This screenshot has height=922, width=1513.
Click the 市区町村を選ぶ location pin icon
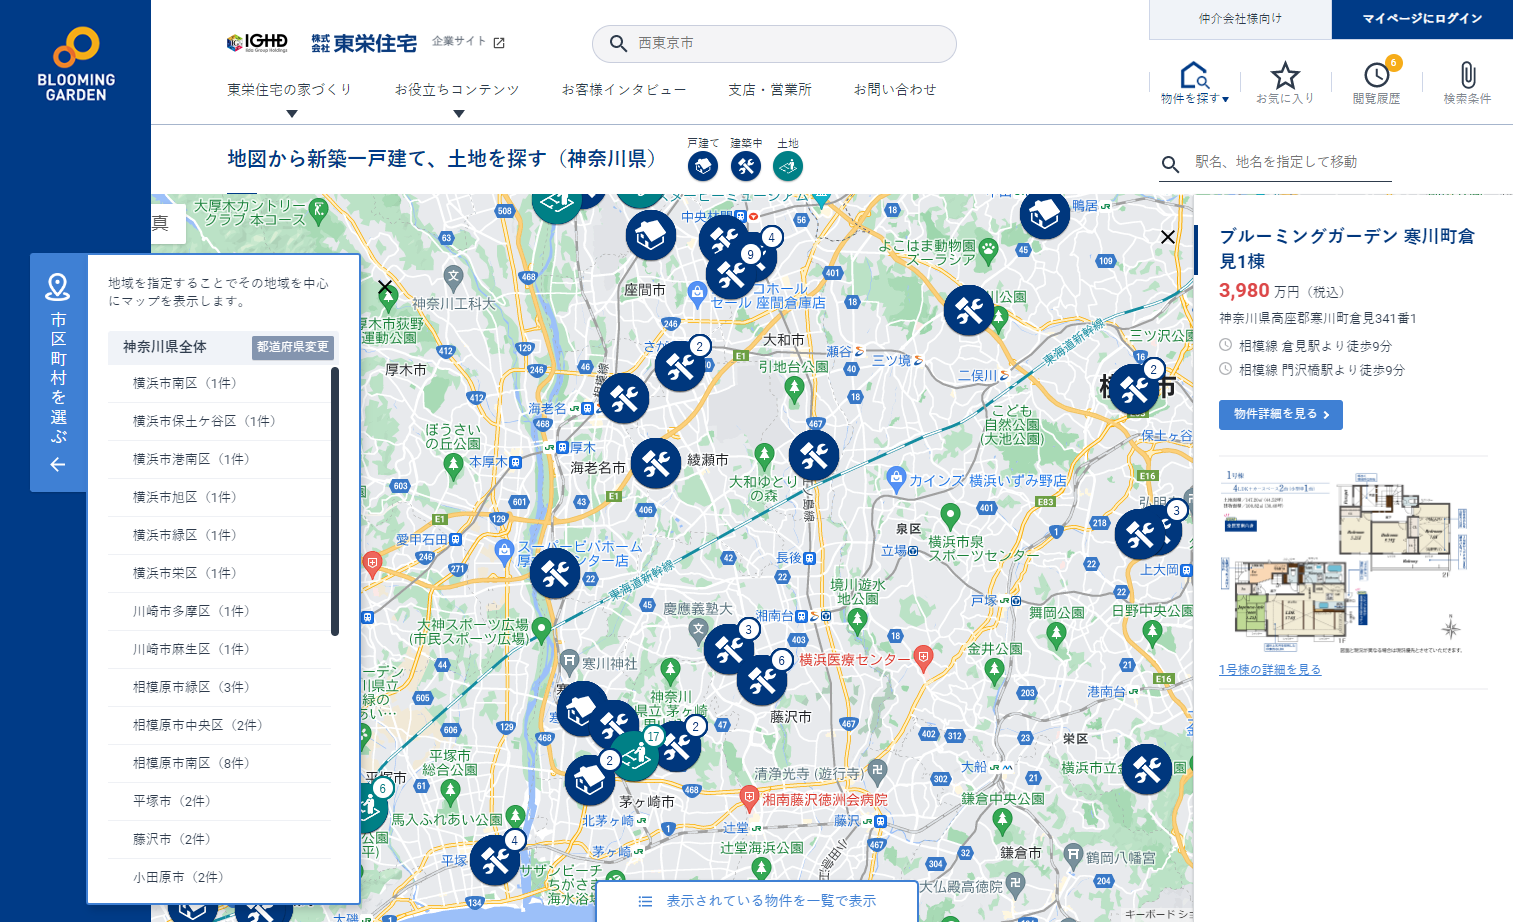58,288
